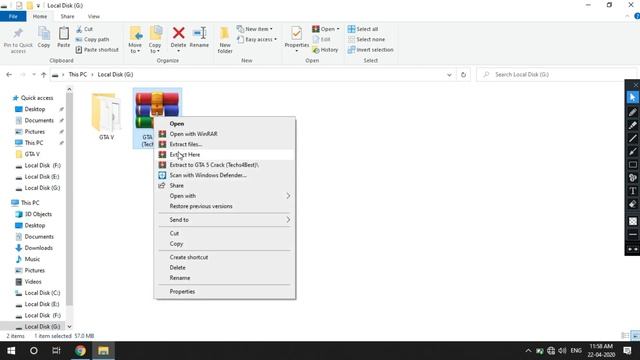
Task: Click the back navigation arrow
Action: tap(9, 75)
